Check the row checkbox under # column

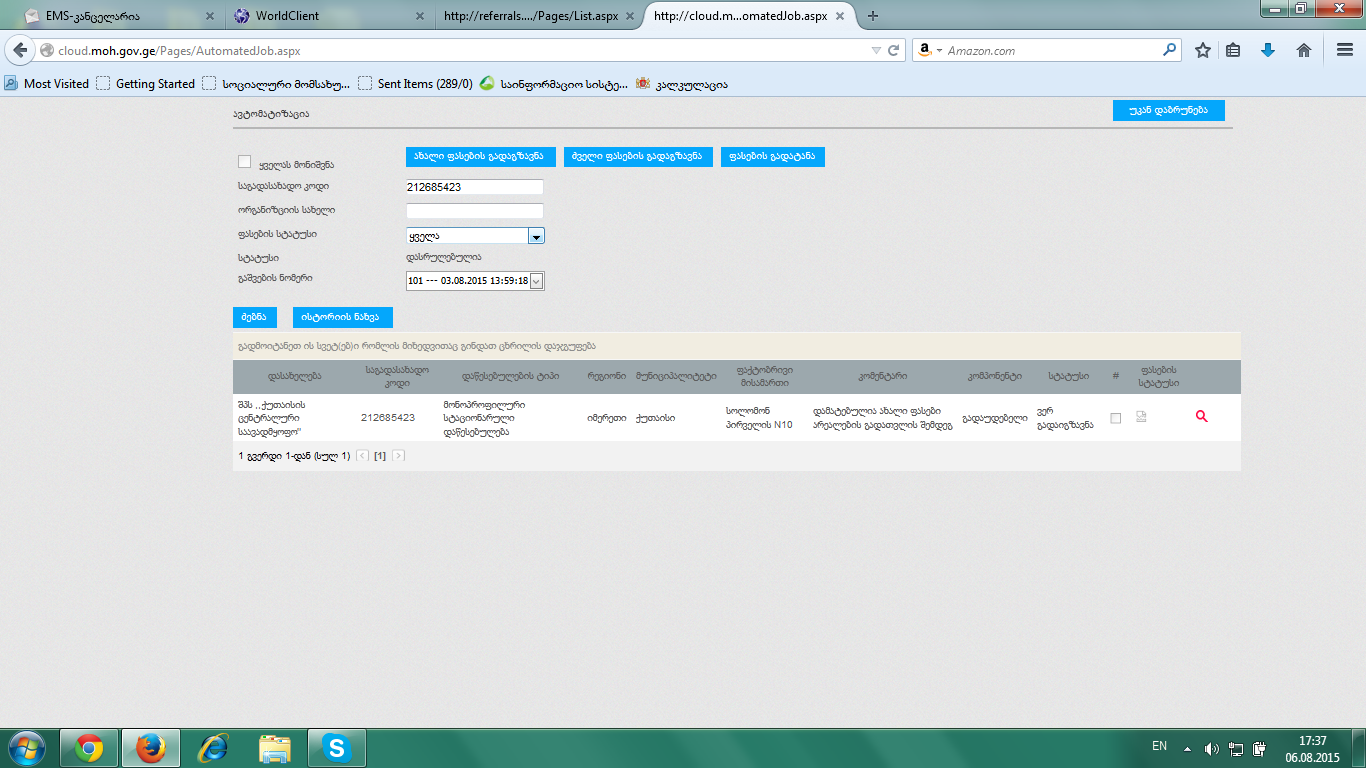(x=1116, y=418)
